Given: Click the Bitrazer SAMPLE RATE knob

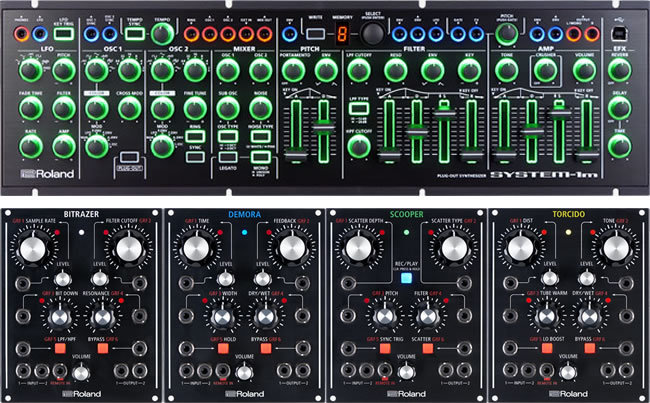Looking at the screenshot, I should pyautogui.click(x=33, y=249).
